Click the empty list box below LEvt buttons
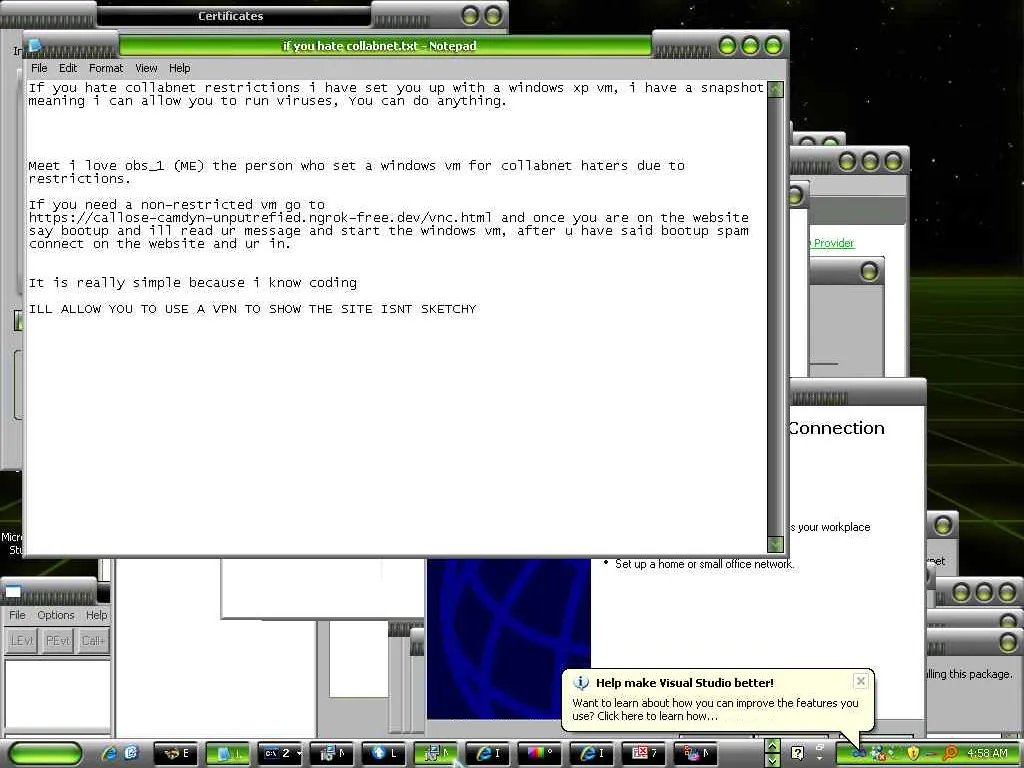The height and width of the screenshot is (768, 1024). pyautogui.click(x=57, y=694)
